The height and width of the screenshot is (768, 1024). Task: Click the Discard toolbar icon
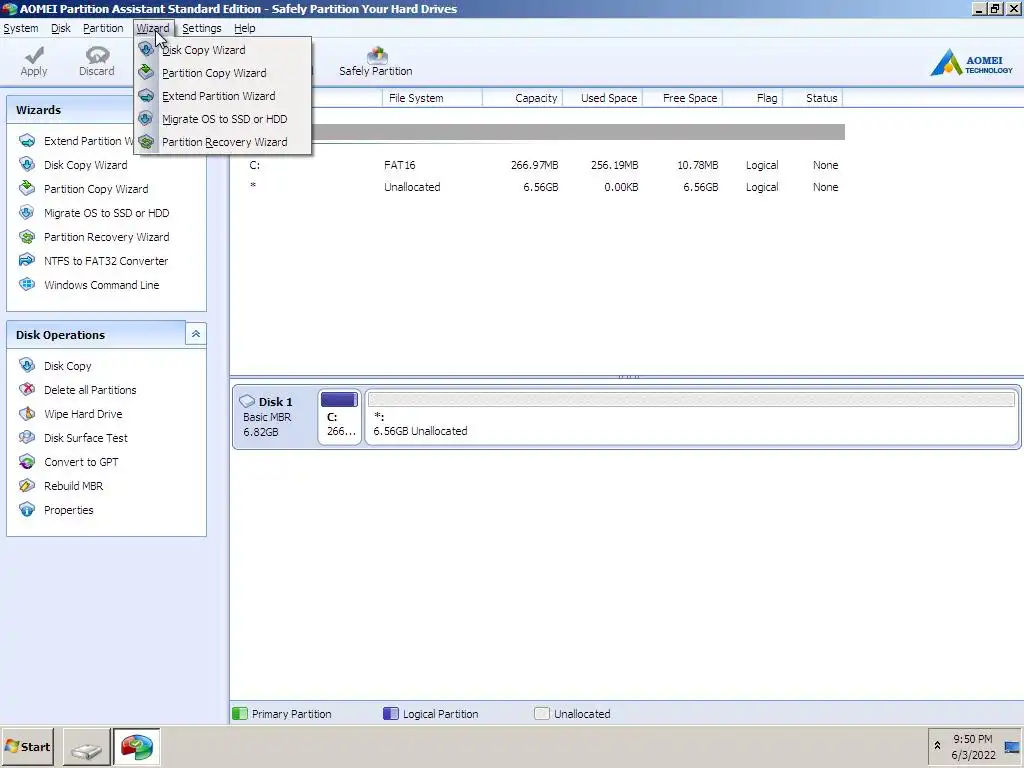point(97,55)
